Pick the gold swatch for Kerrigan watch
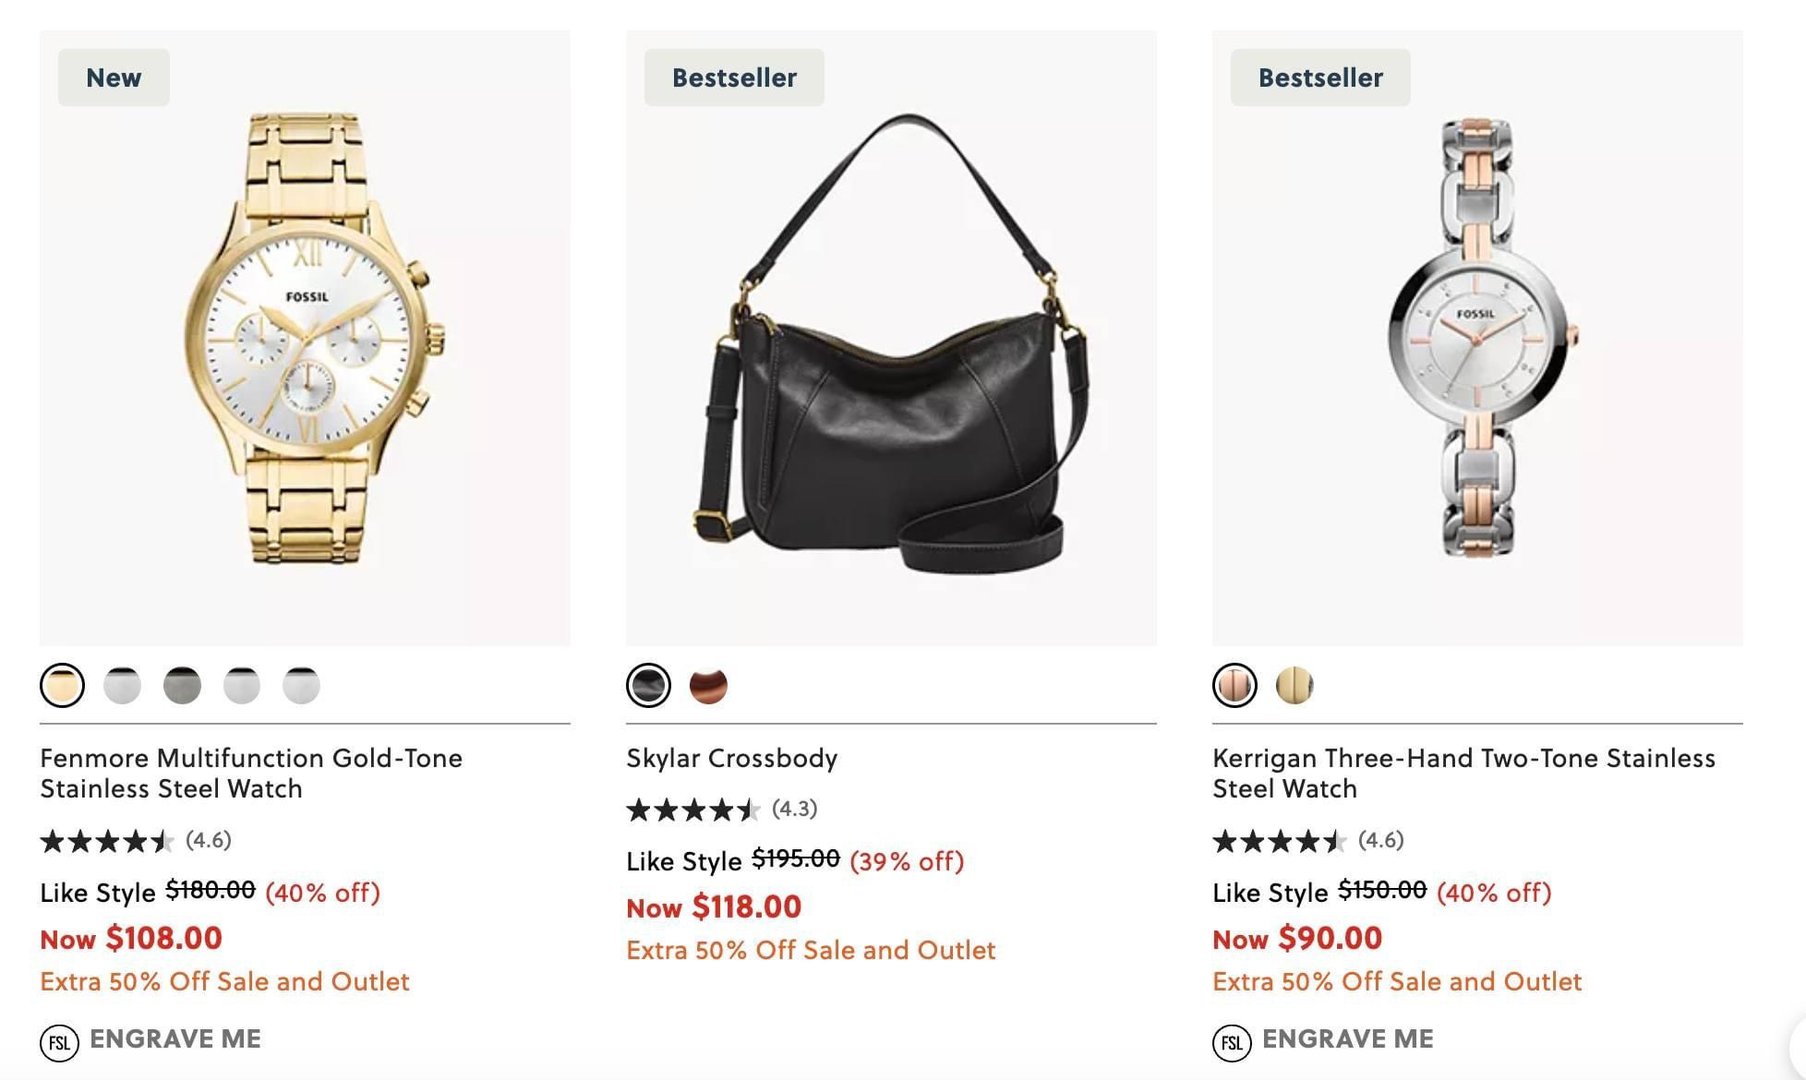This screenshot has width=1806, height=1080. [x=1294, y=686]
